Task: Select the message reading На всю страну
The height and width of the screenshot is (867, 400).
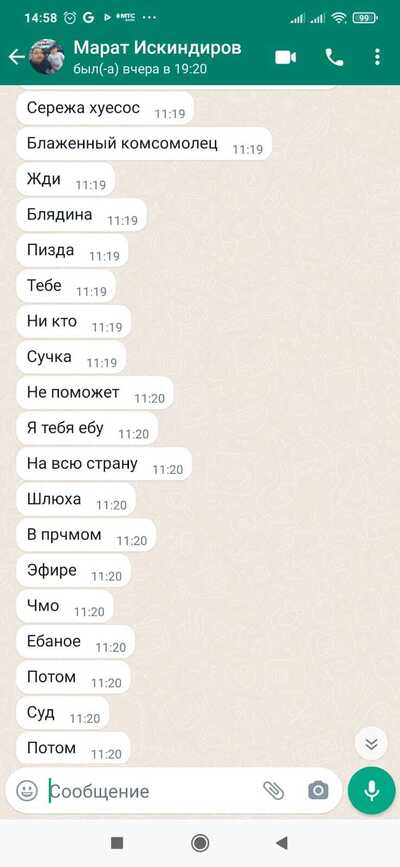Action: tap(104, 464)
